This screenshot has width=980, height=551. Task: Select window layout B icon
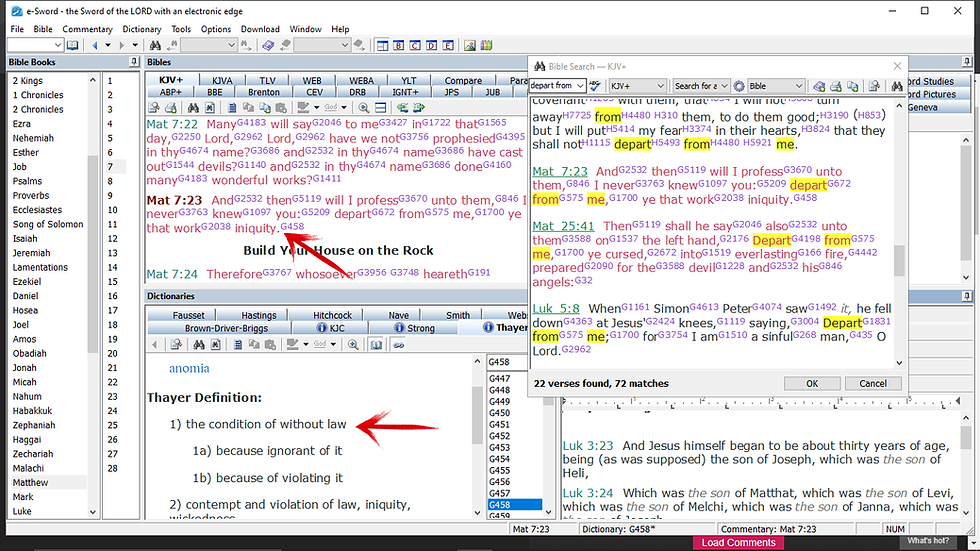point(398,45)
